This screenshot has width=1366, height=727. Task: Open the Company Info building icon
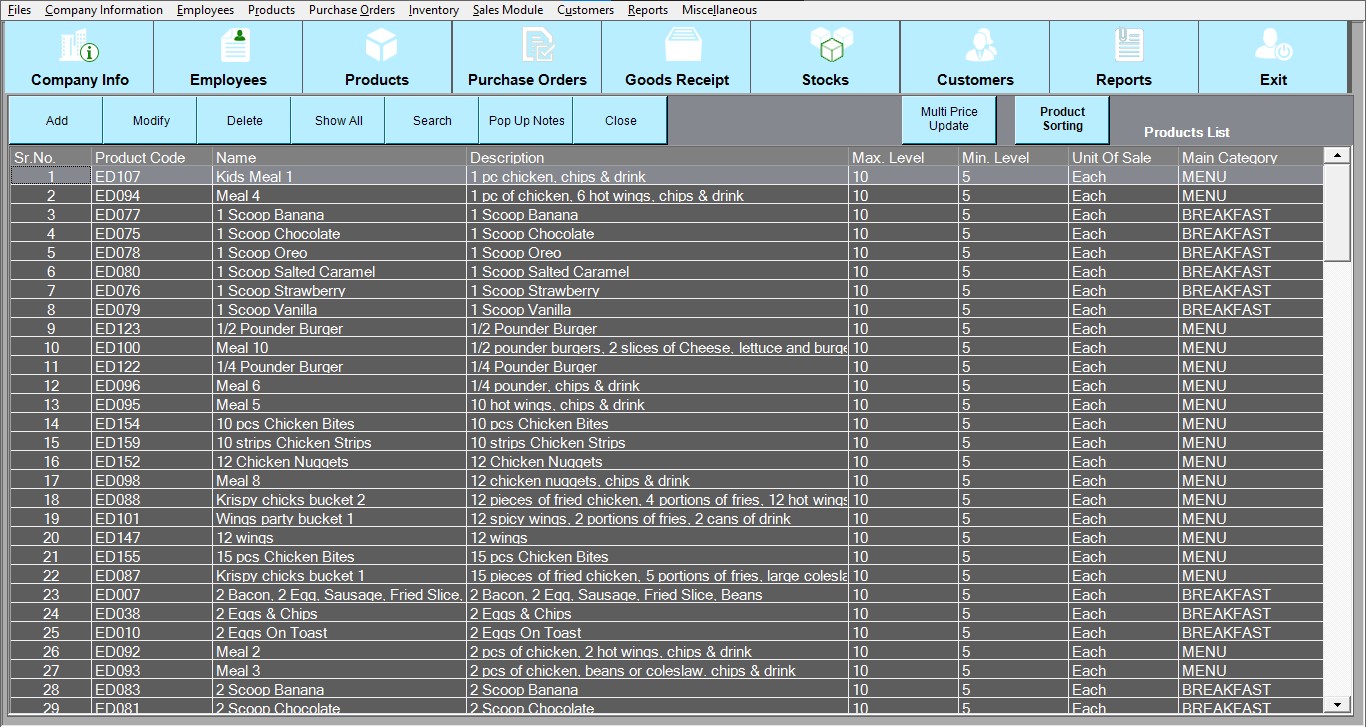[x=80, y=46]
